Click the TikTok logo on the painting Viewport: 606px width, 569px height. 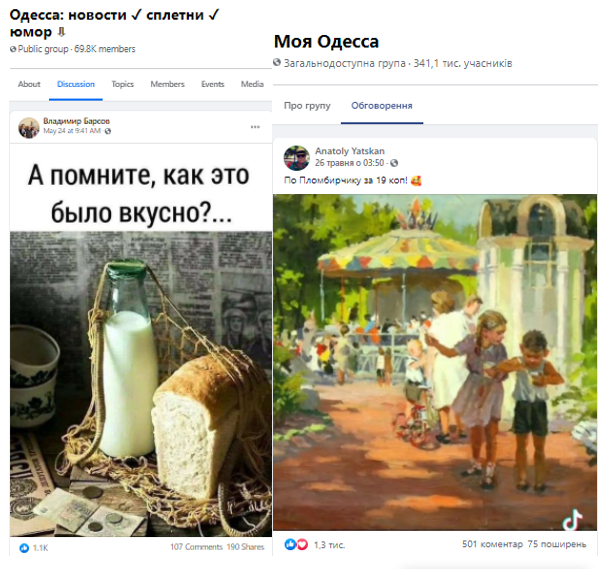(x=572, y=520)
